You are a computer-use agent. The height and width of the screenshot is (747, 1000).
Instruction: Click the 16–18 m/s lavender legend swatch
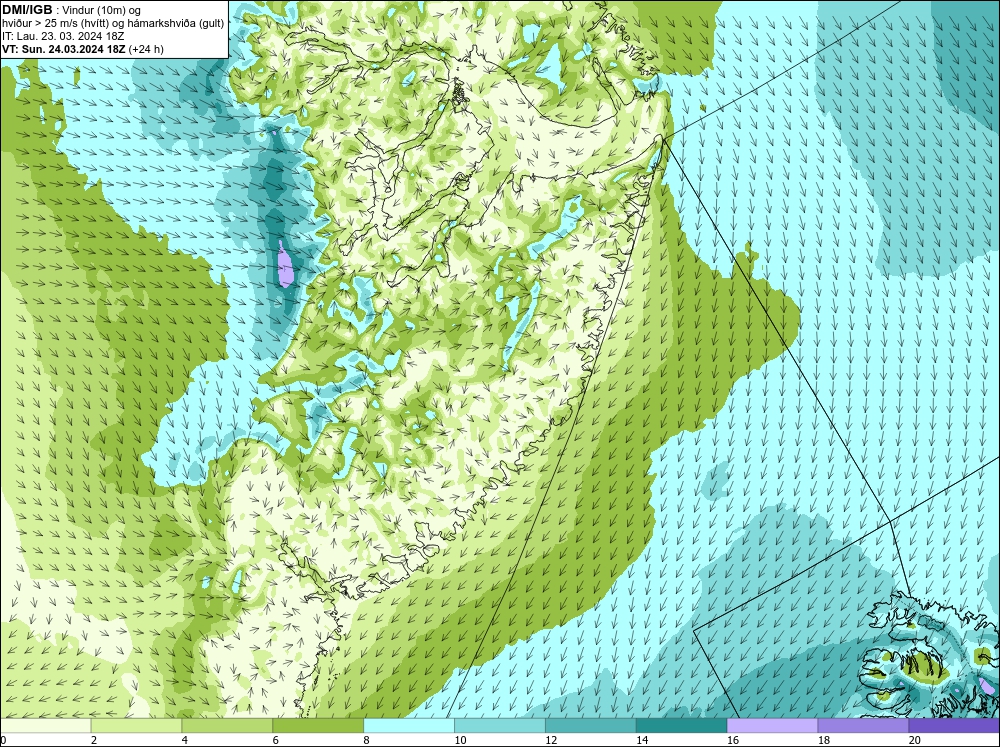pos(772,726)
